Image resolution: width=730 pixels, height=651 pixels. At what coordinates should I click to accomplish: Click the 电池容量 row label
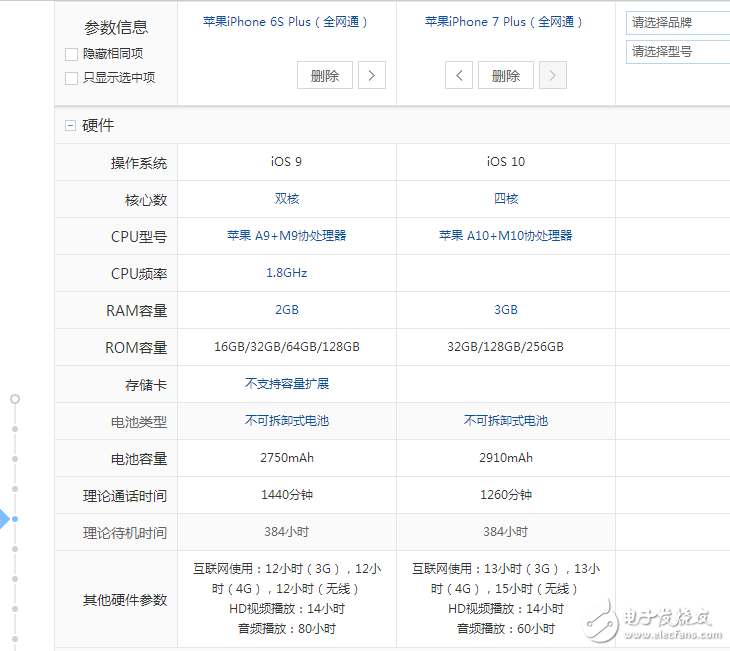pyautogui.click(x=139, y=459)
